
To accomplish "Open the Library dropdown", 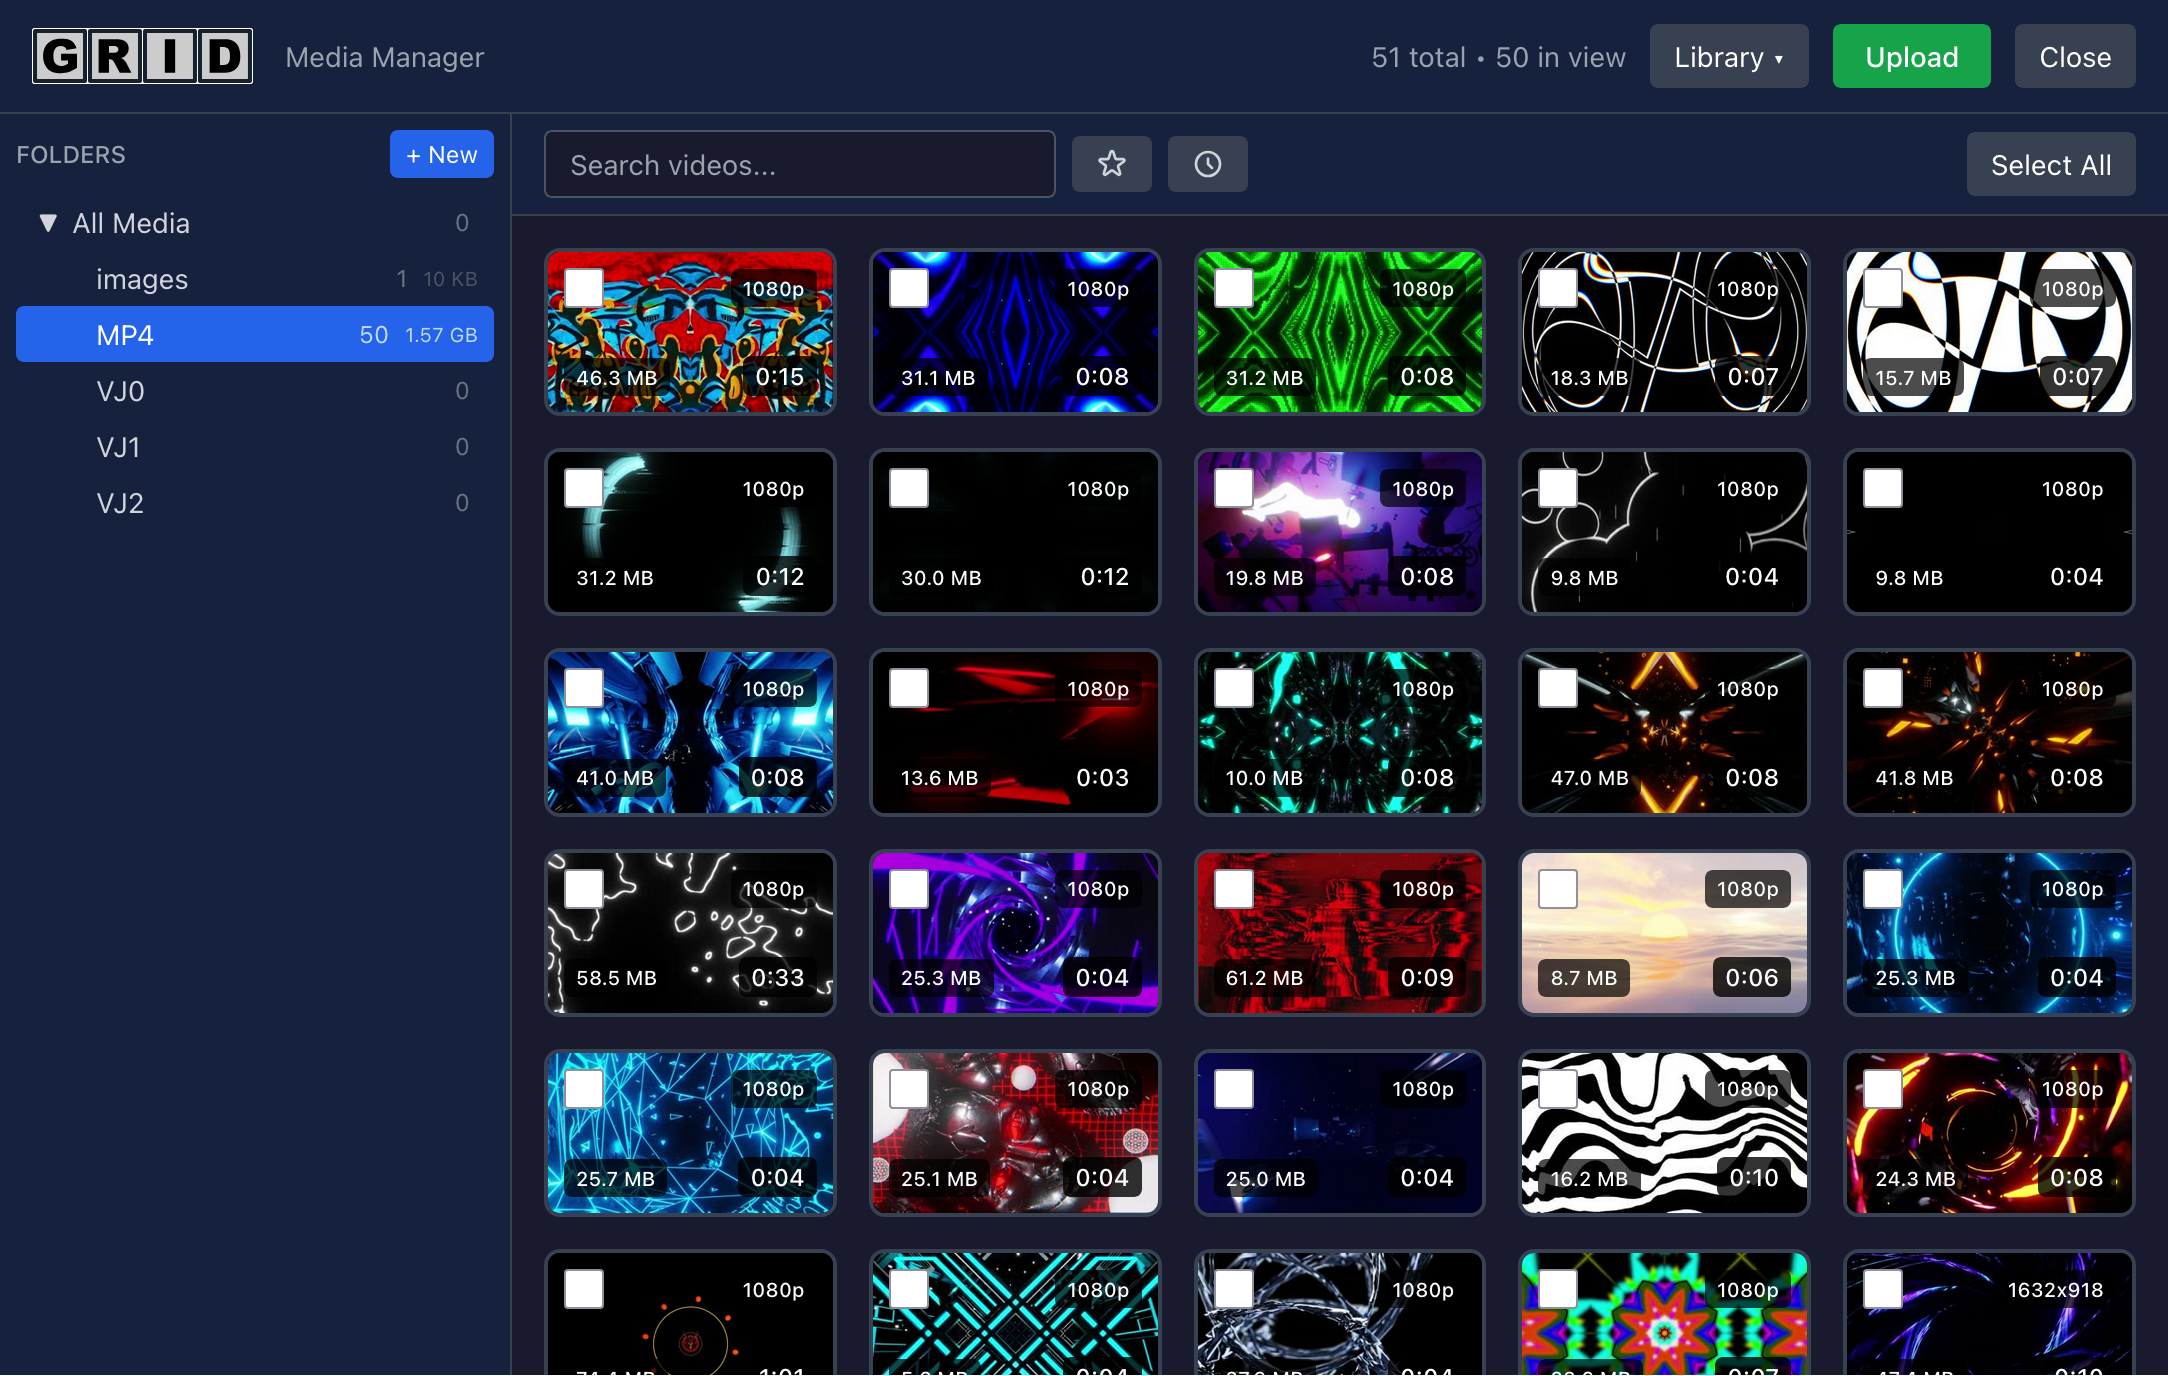I will point(1728,57).
